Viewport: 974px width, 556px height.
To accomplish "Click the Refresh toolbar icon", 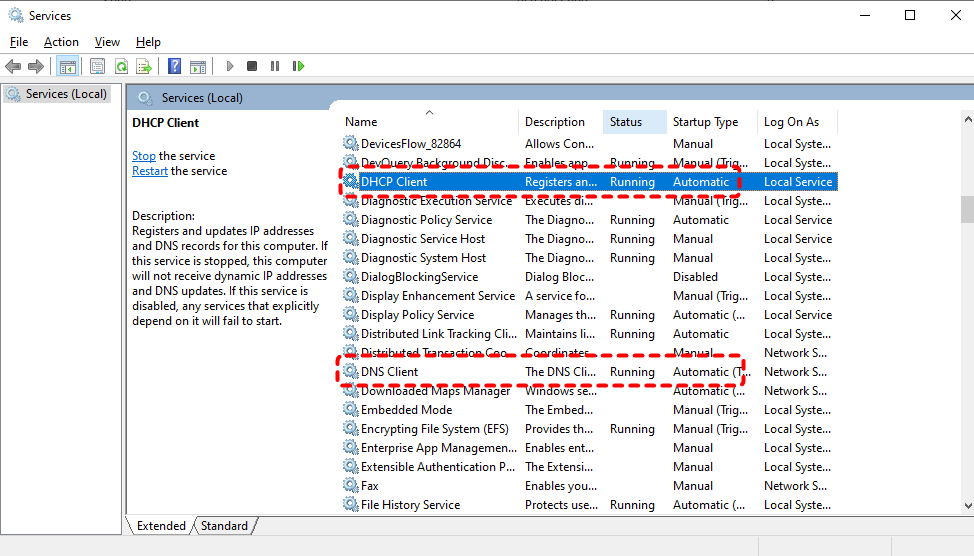I will (121, 66).
